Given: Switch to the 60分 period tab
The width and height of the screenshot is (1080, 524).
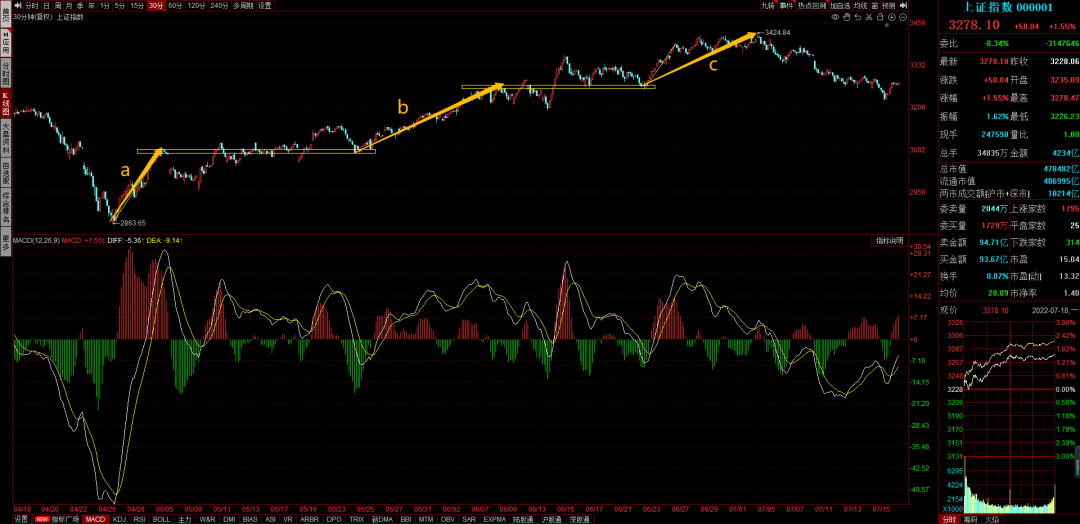Looking at the screenshot, I should point(175,5).
